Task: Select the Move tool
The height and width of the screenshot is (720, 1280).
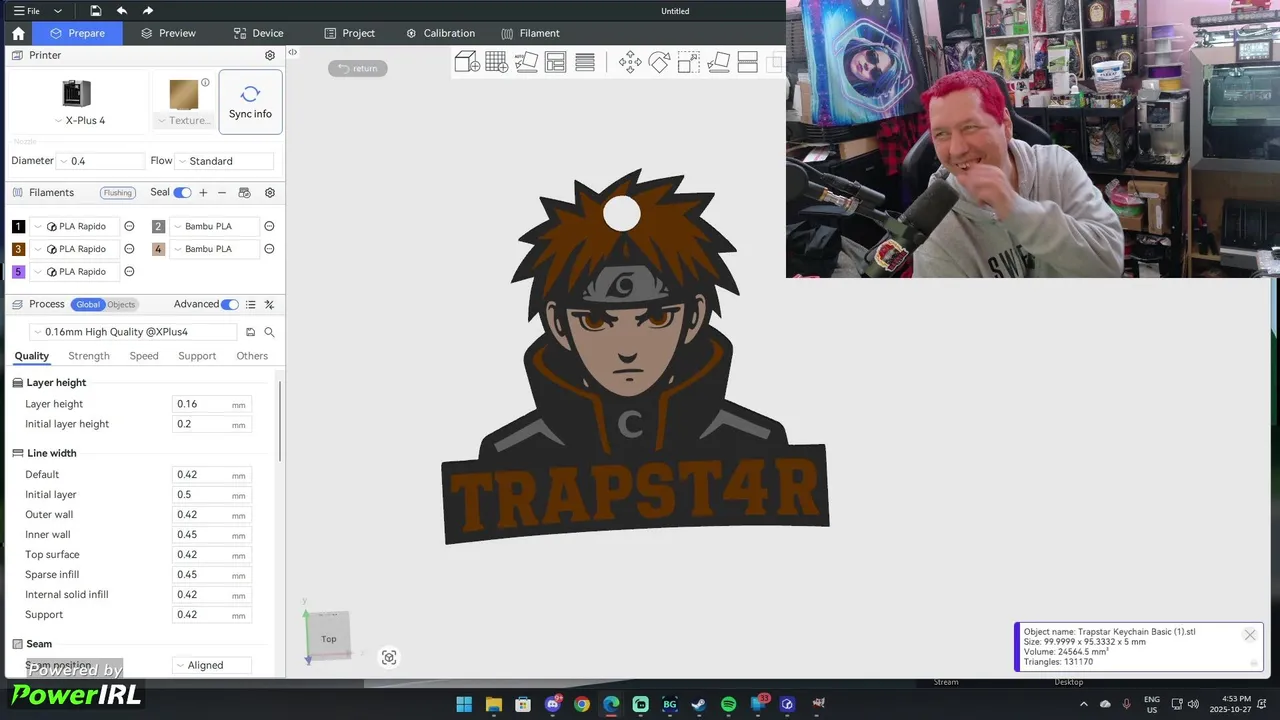Action: (x=630, y=62)
